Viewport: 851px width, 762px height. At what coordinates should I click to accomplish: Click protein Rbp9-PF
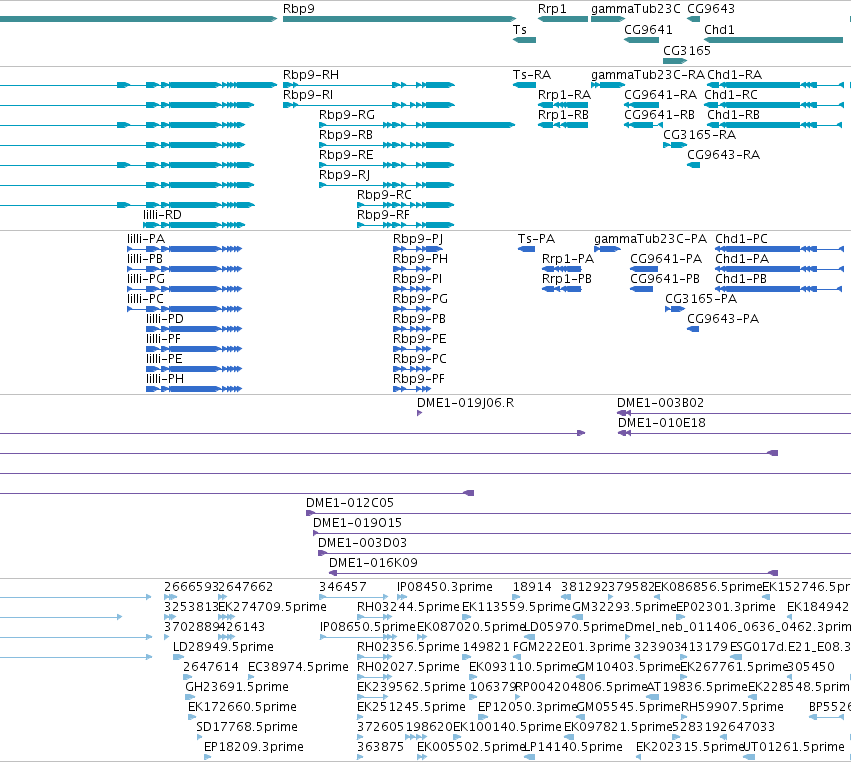(418, 379)
